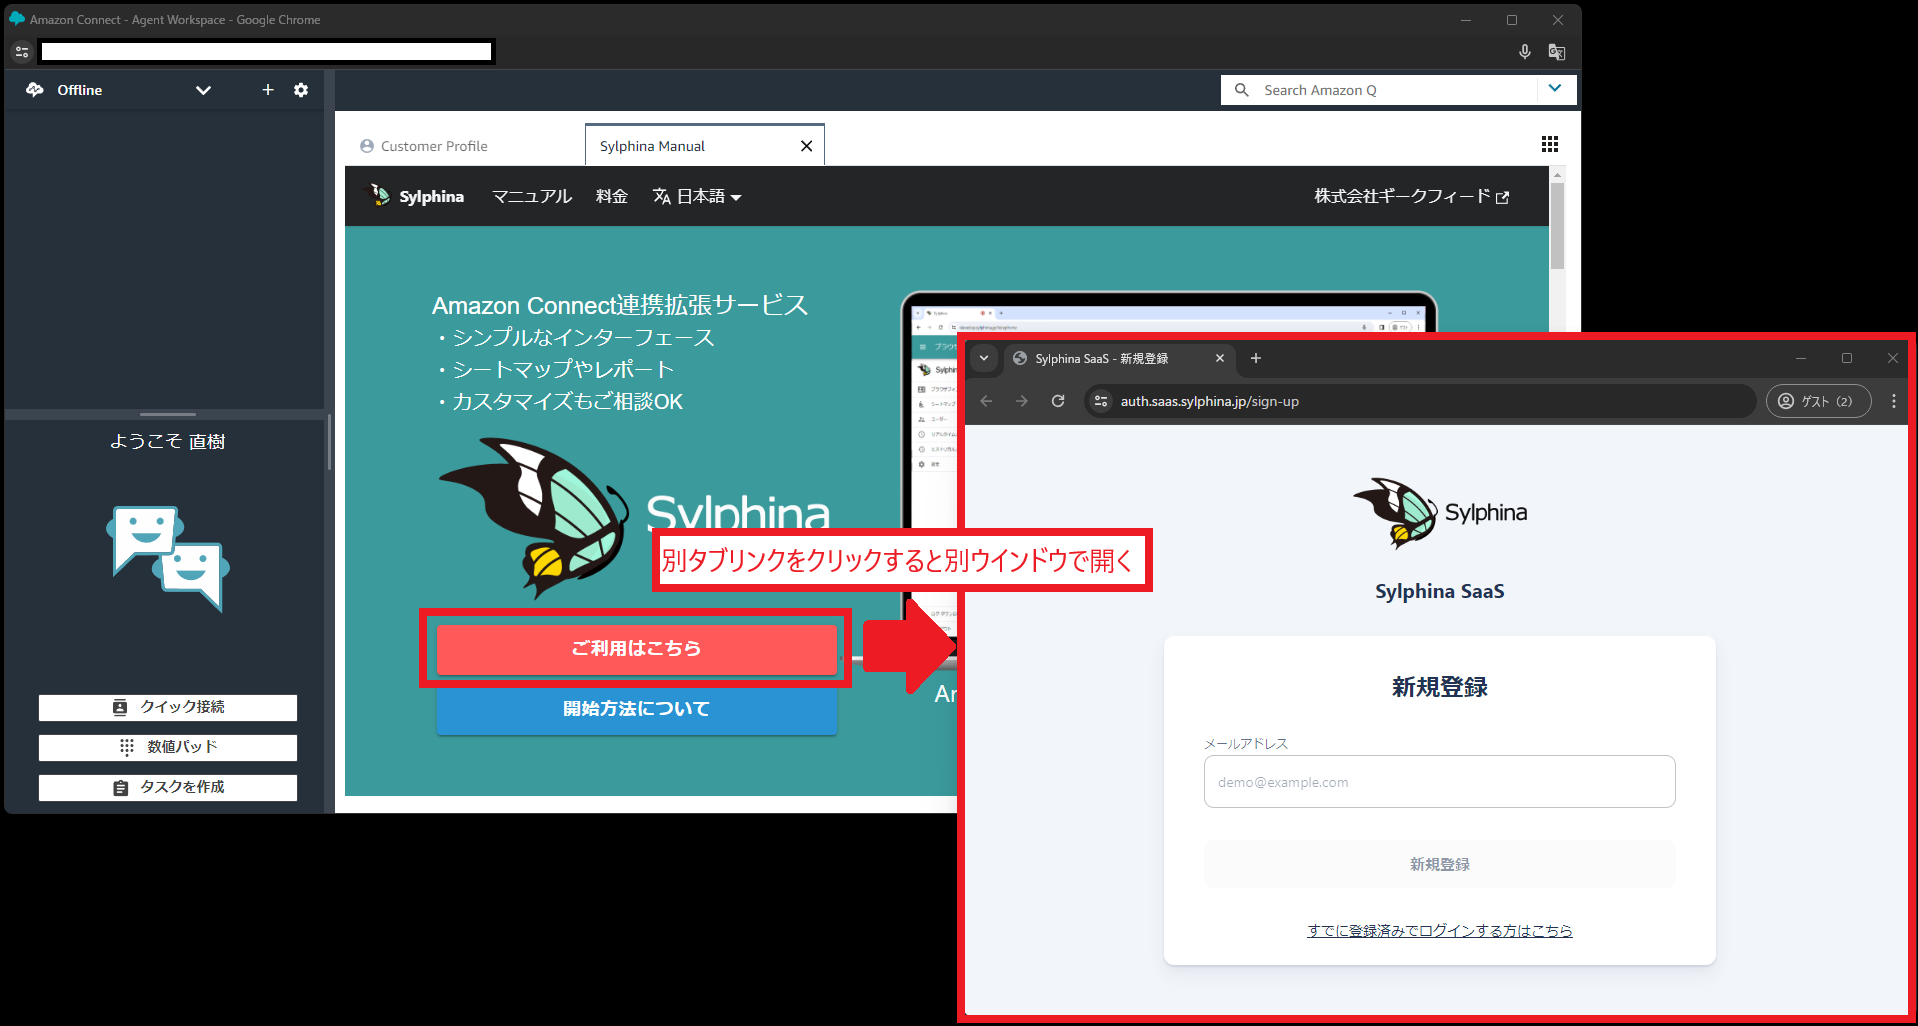Open tab search chevron in sign-up window
The width and height of the screenshot is (1918, 1026).
(984, 358)
